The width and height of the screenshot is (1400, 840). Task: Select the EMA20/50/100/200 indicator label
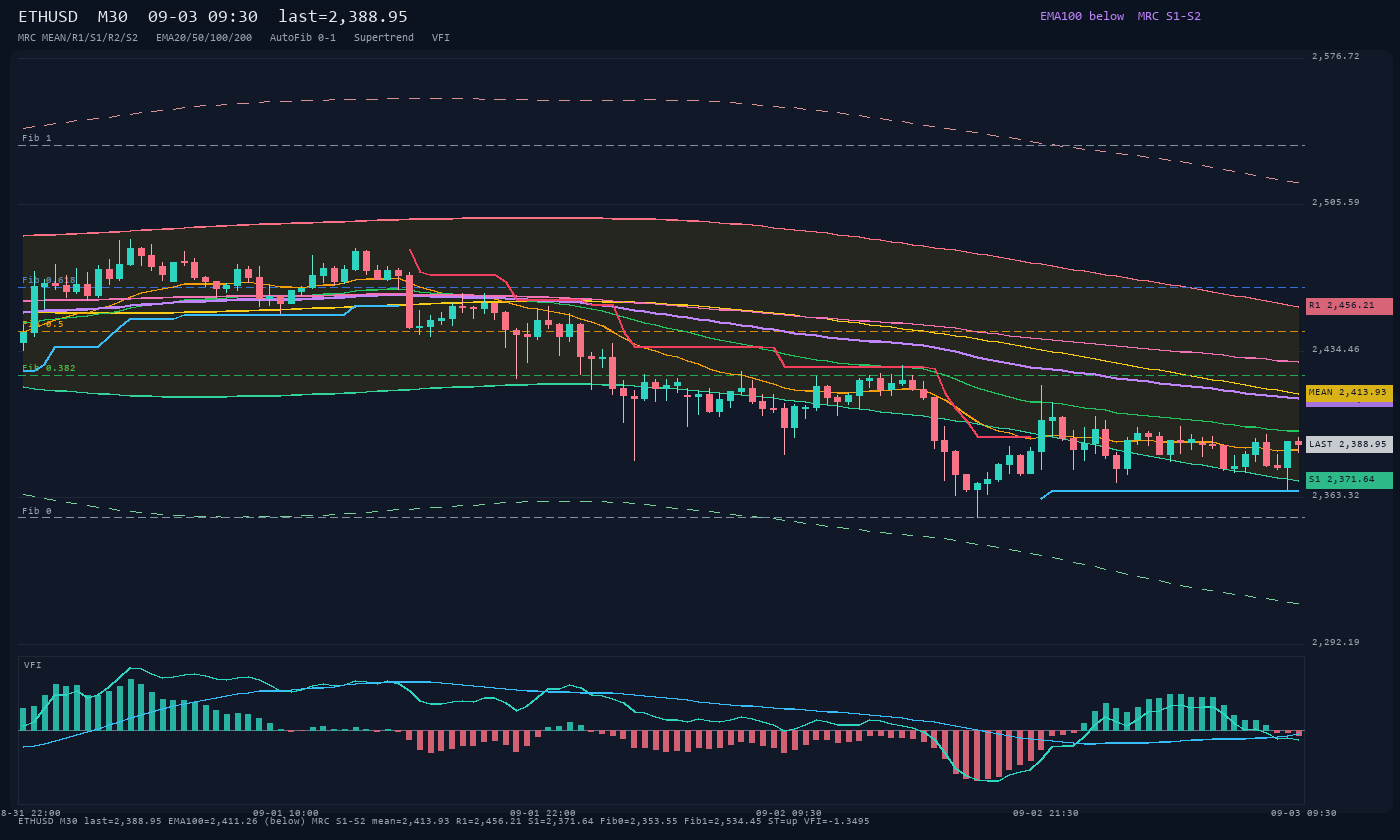(204, 38)
